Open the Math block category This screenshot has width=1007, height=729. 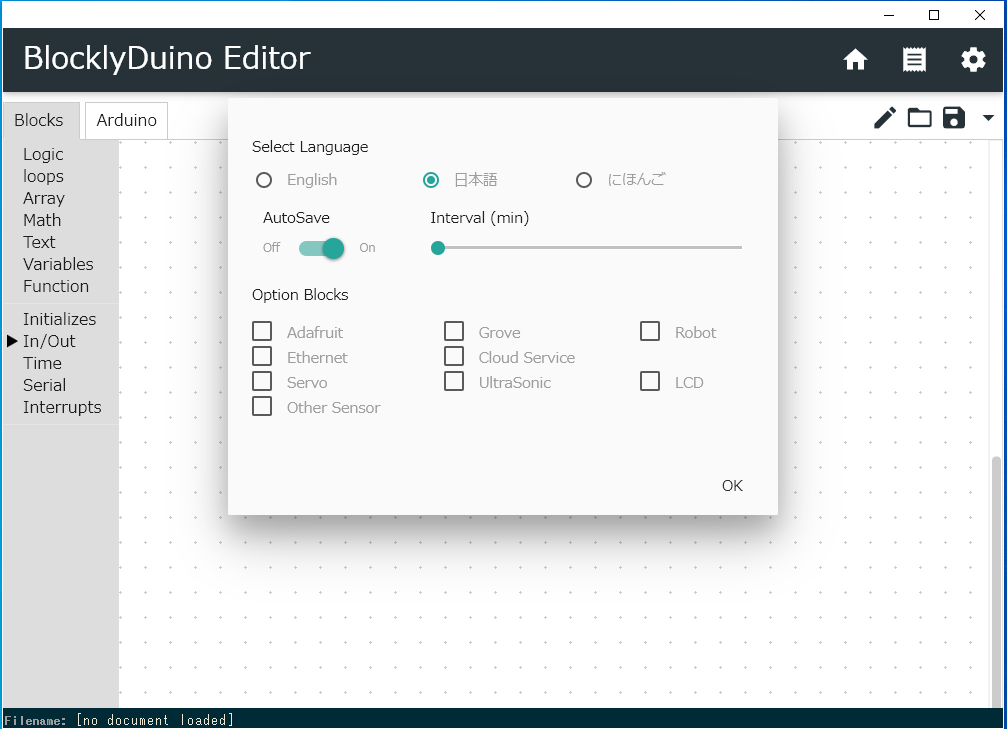click(42, 220)
